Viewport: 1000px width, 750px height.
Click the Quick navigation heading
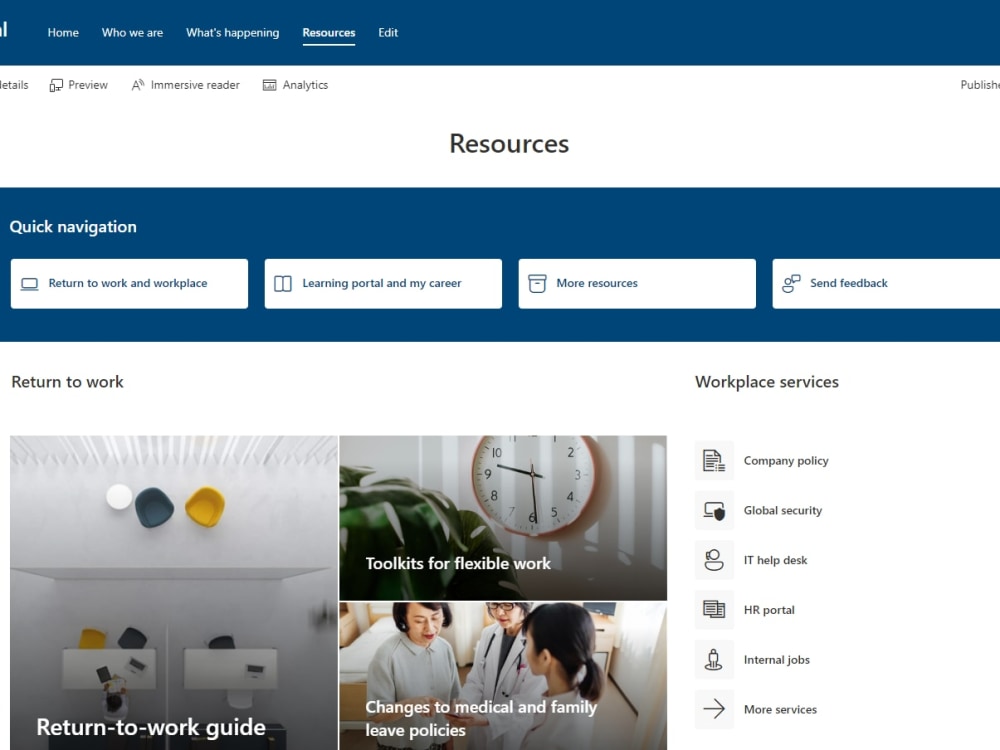[73, 226]
